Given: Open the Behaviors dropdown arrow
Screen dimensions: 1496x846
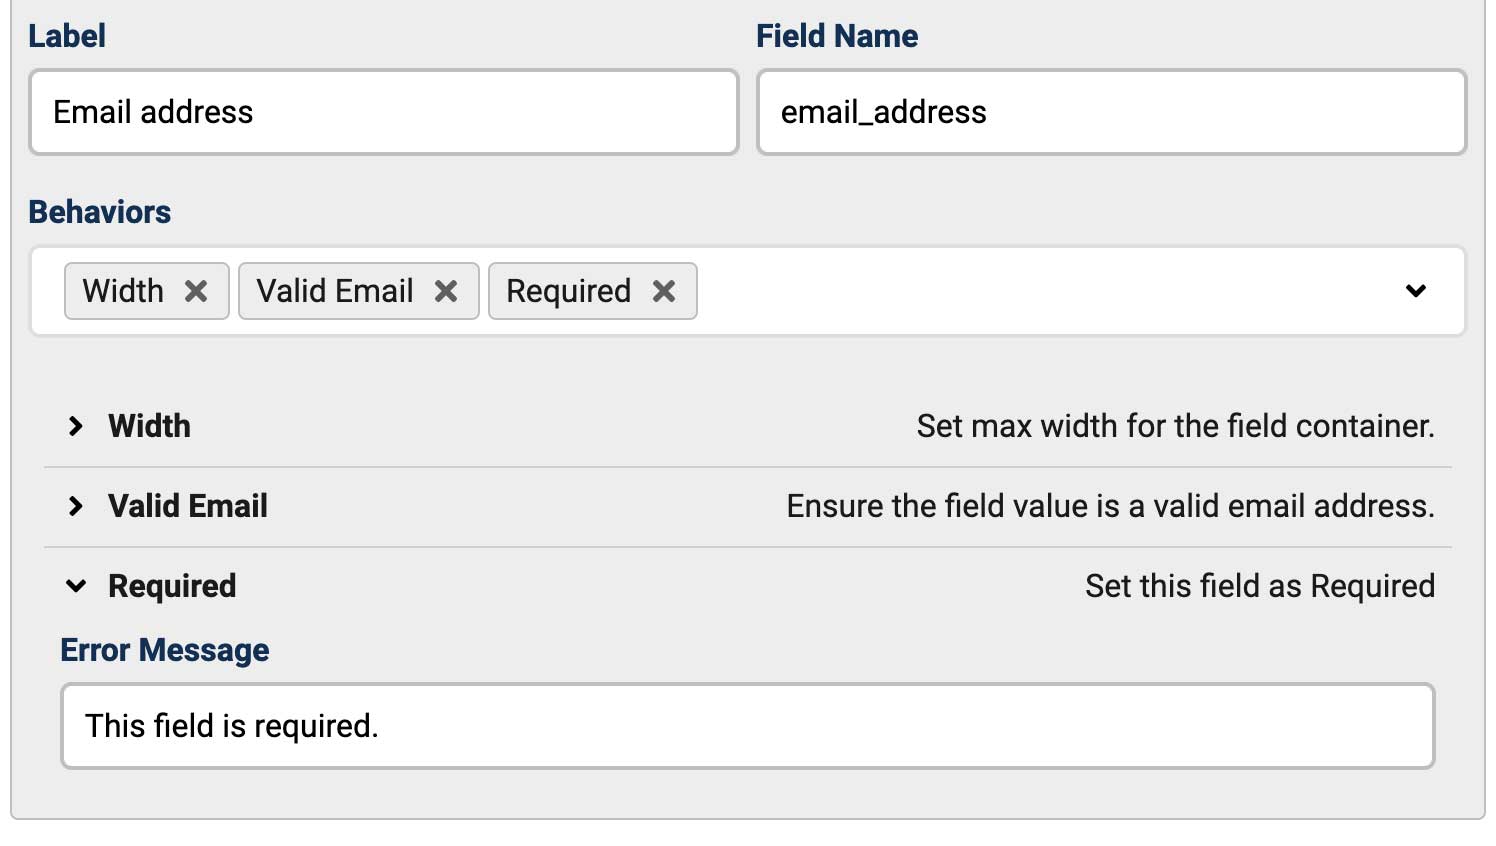Looking at the screenshot, I should pos(1415,291).
